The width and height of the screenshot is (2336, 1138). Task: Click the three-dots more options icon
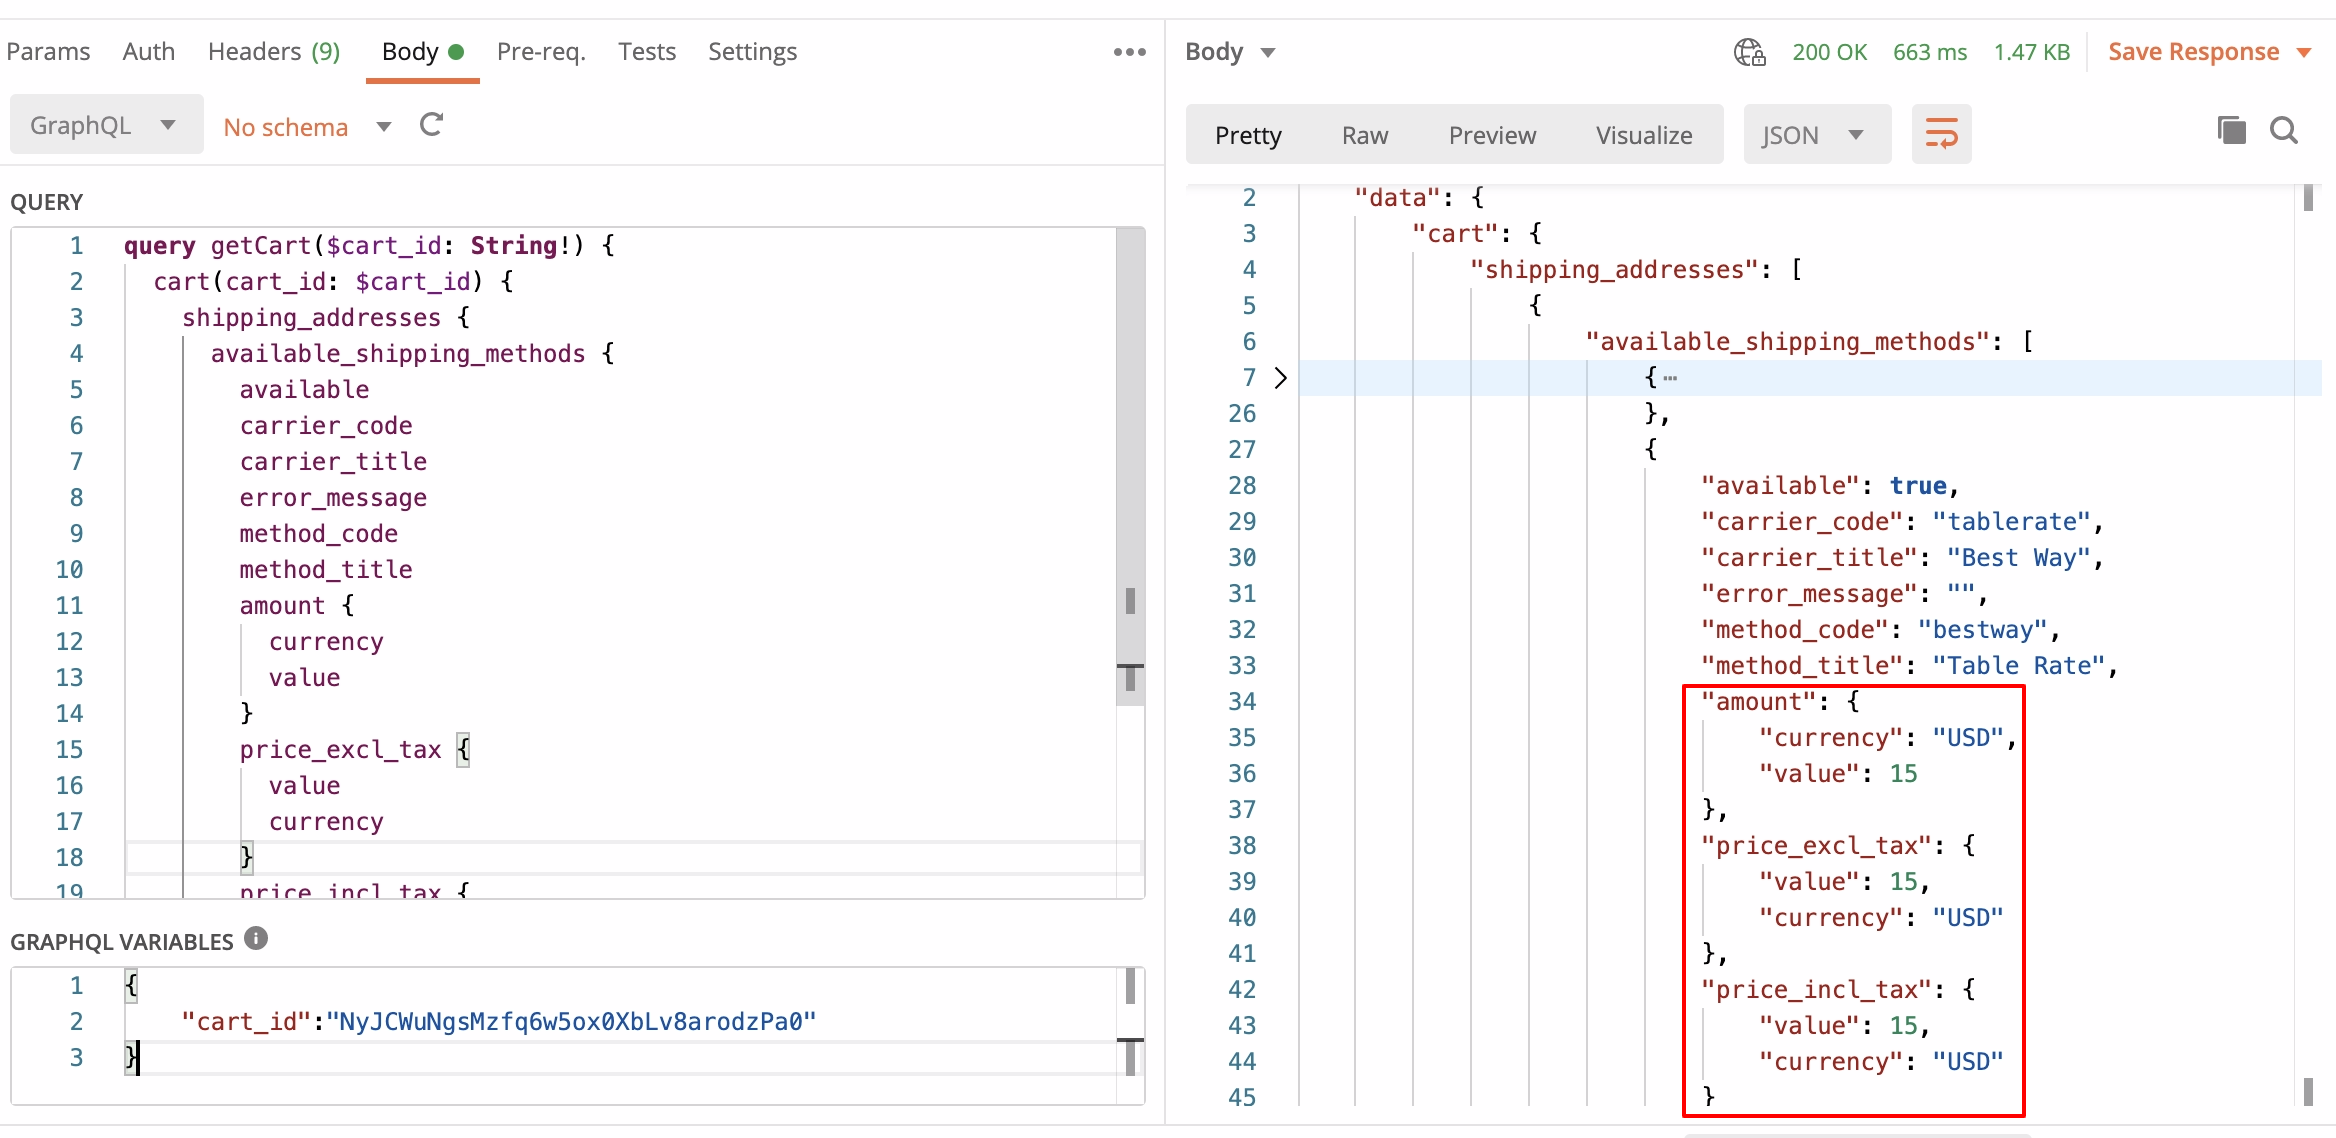pyautogui.click(x=1129, y=52)
